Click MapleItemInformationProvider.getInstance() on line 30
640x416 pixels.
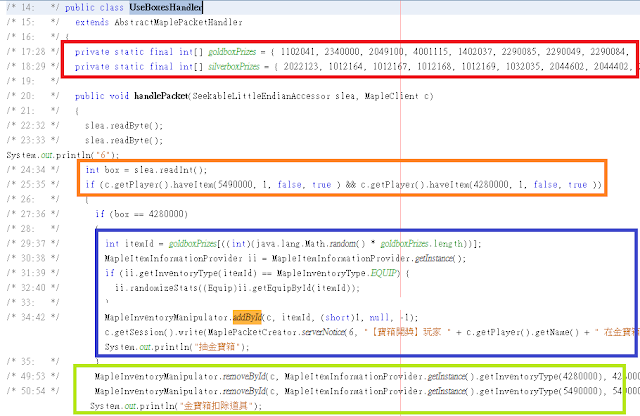[369, 258]
